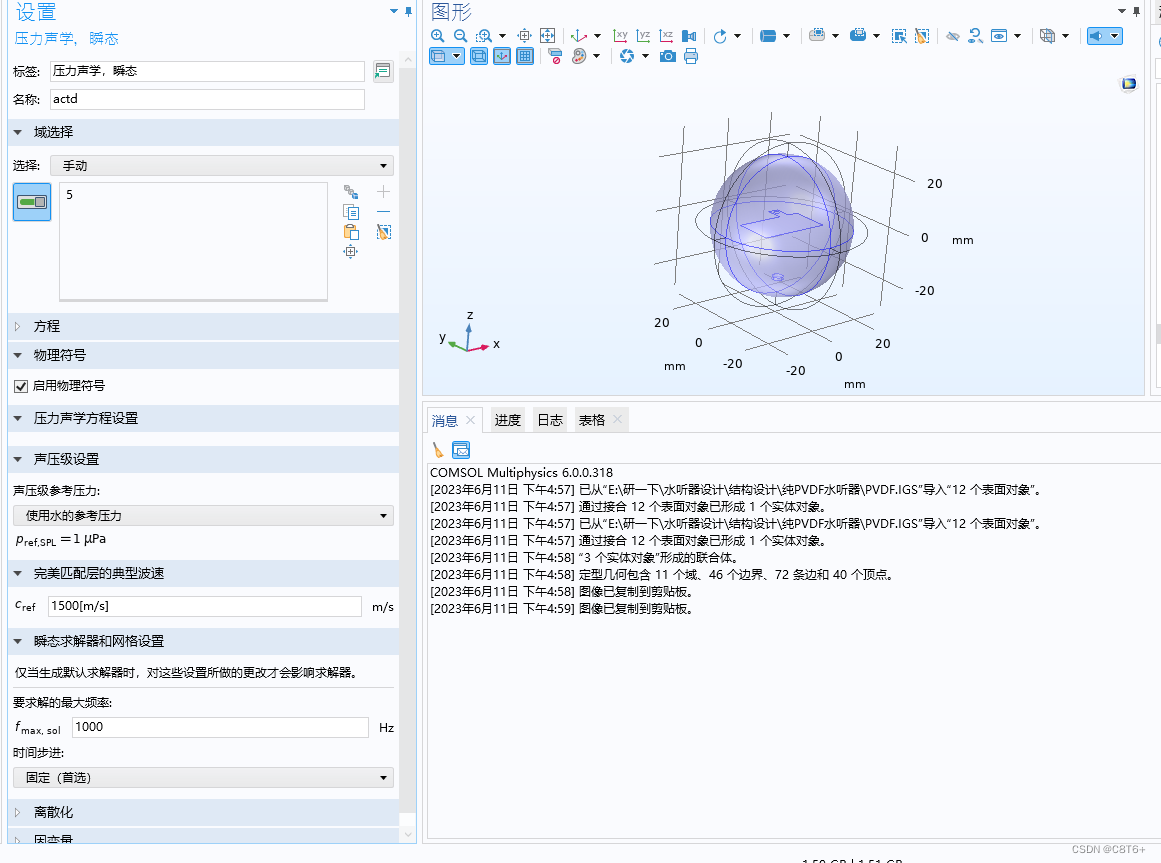
Task: Pin the 设置 panel with its pin icon
Action: click(410, 11)
